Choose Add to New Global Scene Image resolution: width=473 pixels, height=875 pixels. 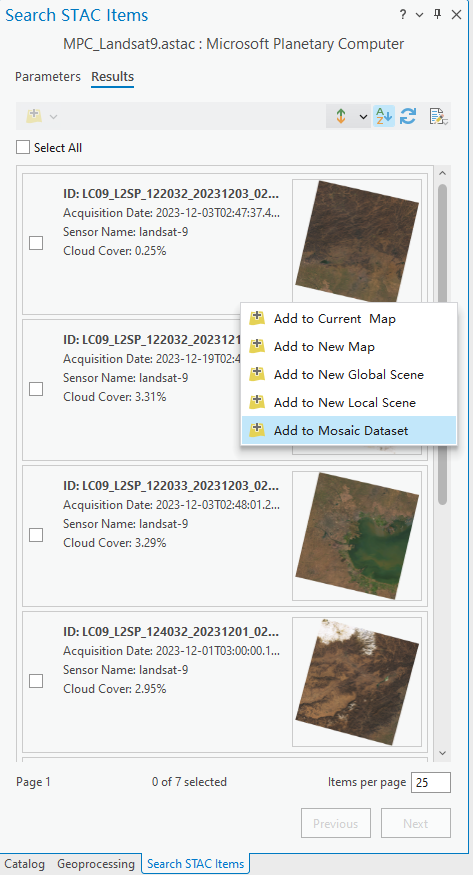pyautogui.click(x=349, y=374)
